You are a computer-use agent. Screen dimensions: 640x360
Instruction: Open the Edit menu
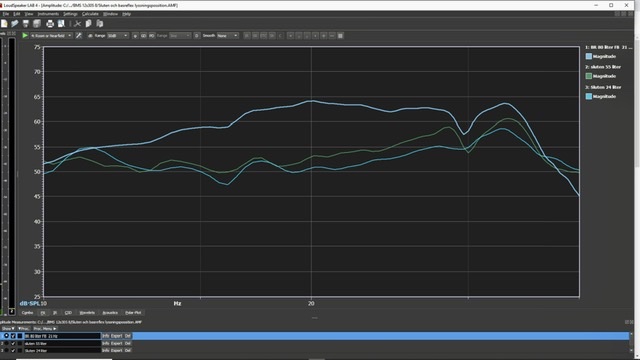pyautogui.click(x=17, y=14)
